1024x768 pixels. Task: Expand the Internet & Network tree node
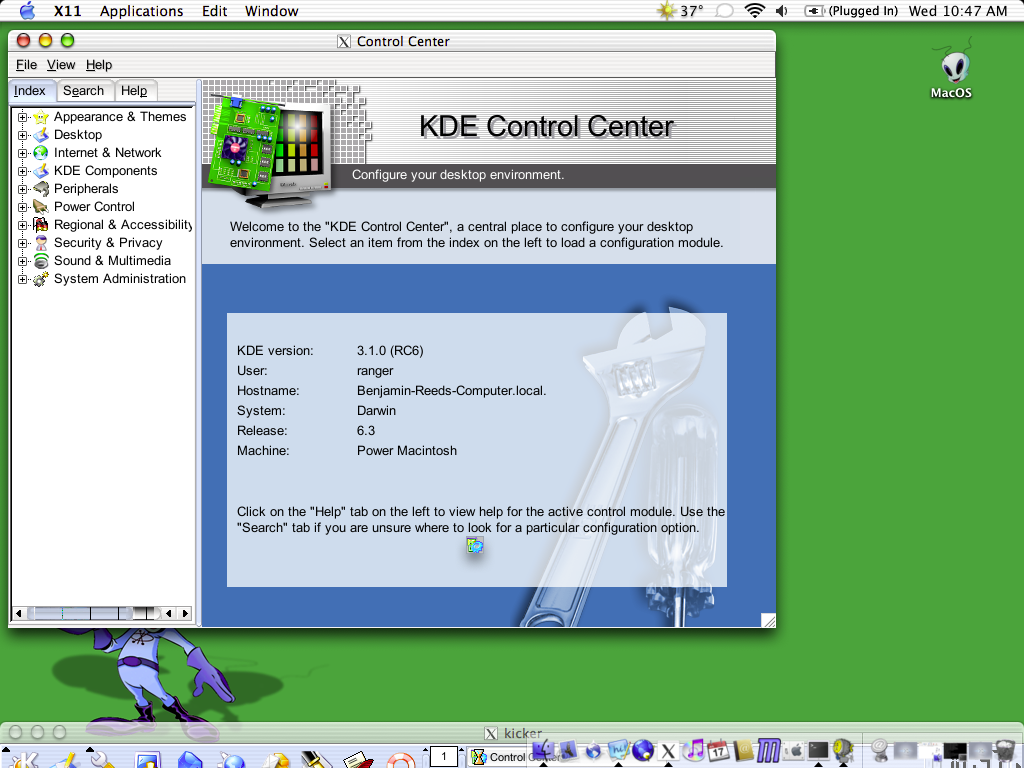(x=22, y=153)
